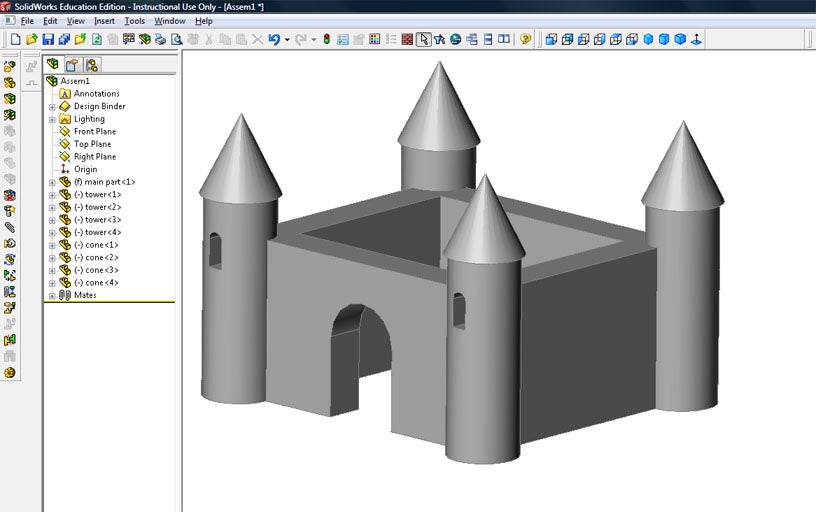This screenshot has height=512, width=816.
Task: Click the Edit Appearance textured square icon
Action: pos(407,39)
